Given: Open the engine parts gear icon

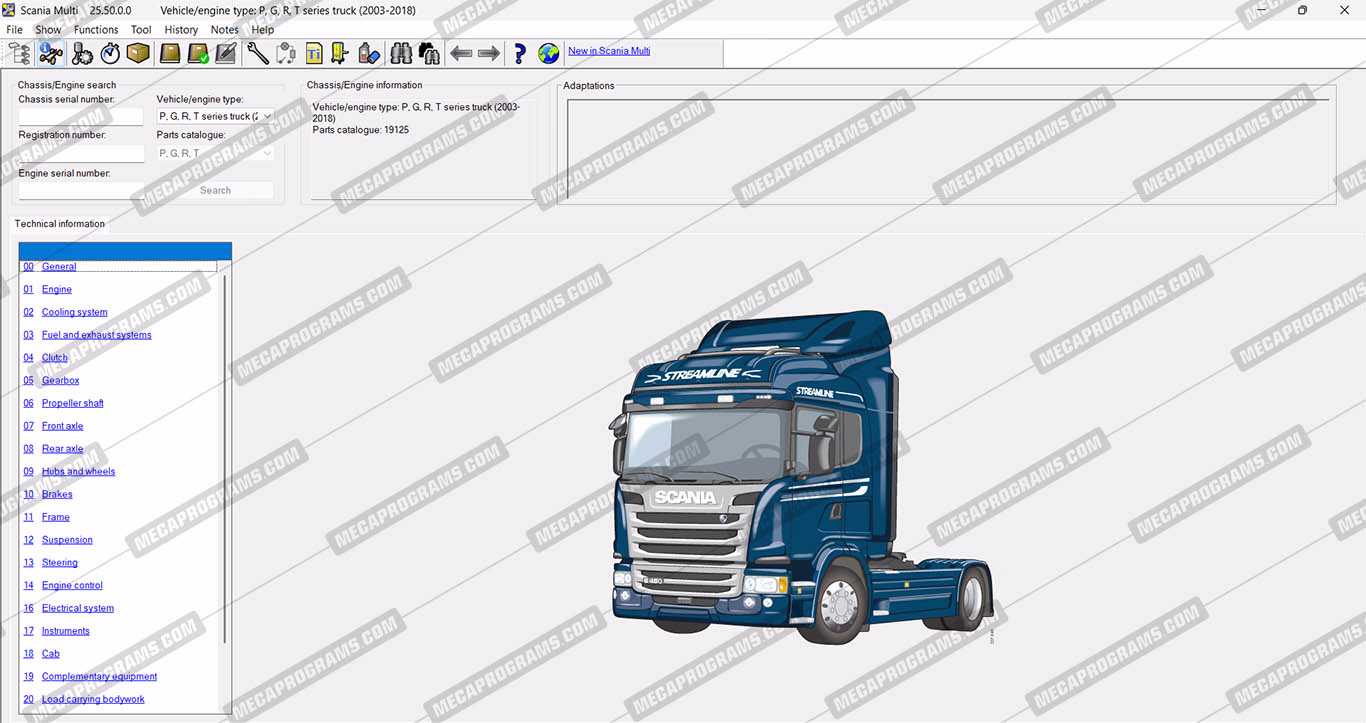Looking at the screenshot, I should (x=82, y=53).
